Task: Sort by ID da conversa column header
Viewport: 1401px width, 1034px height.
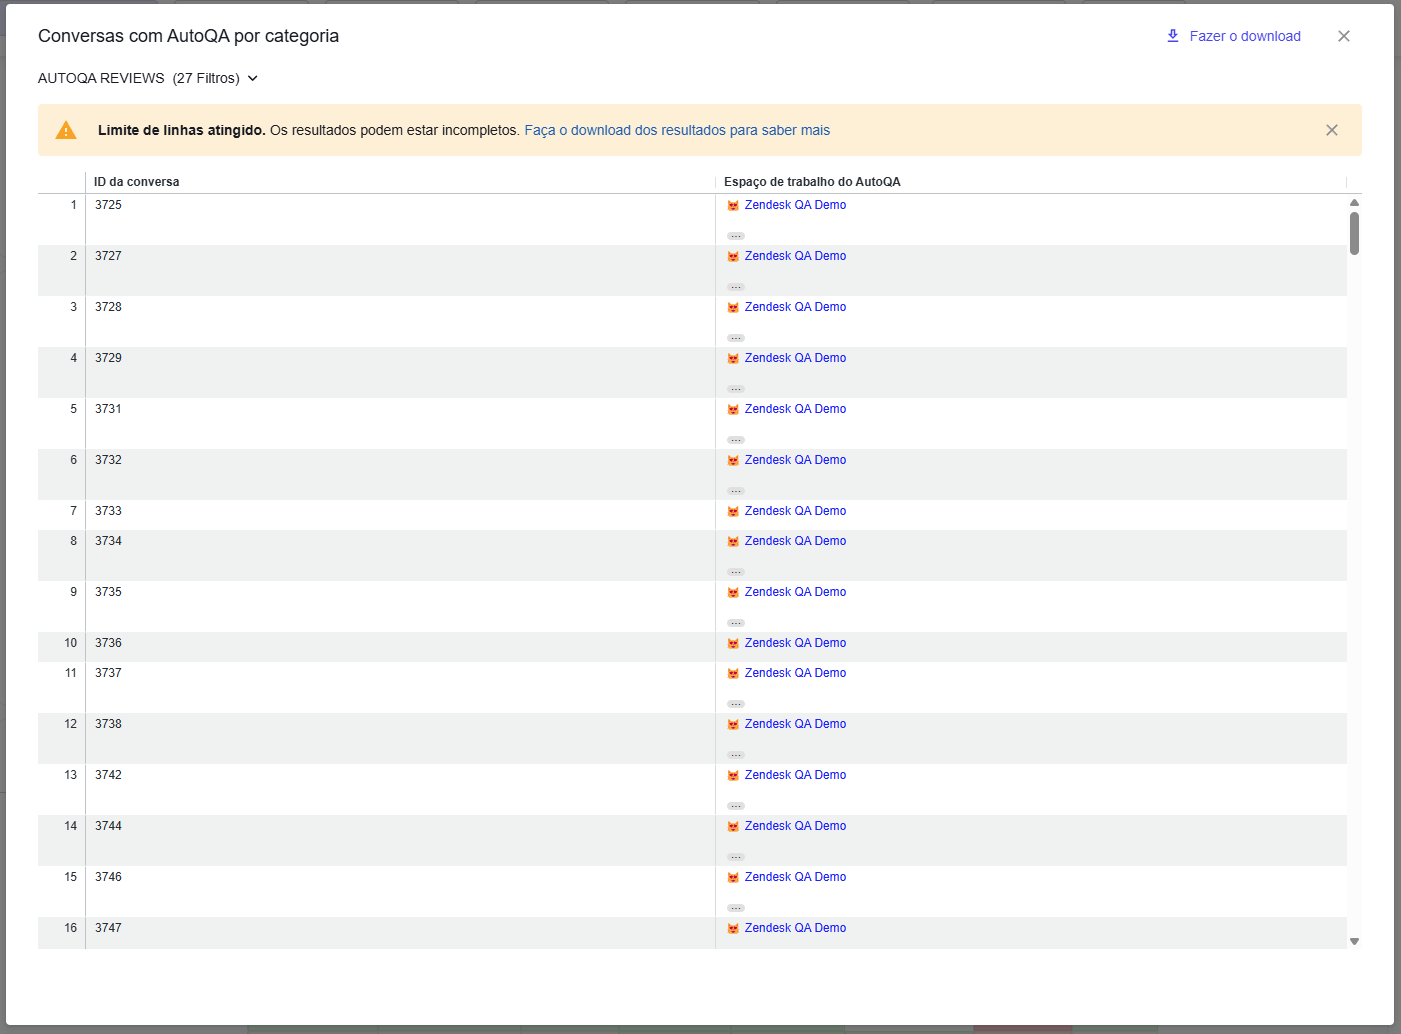Action: pos(137,182)
